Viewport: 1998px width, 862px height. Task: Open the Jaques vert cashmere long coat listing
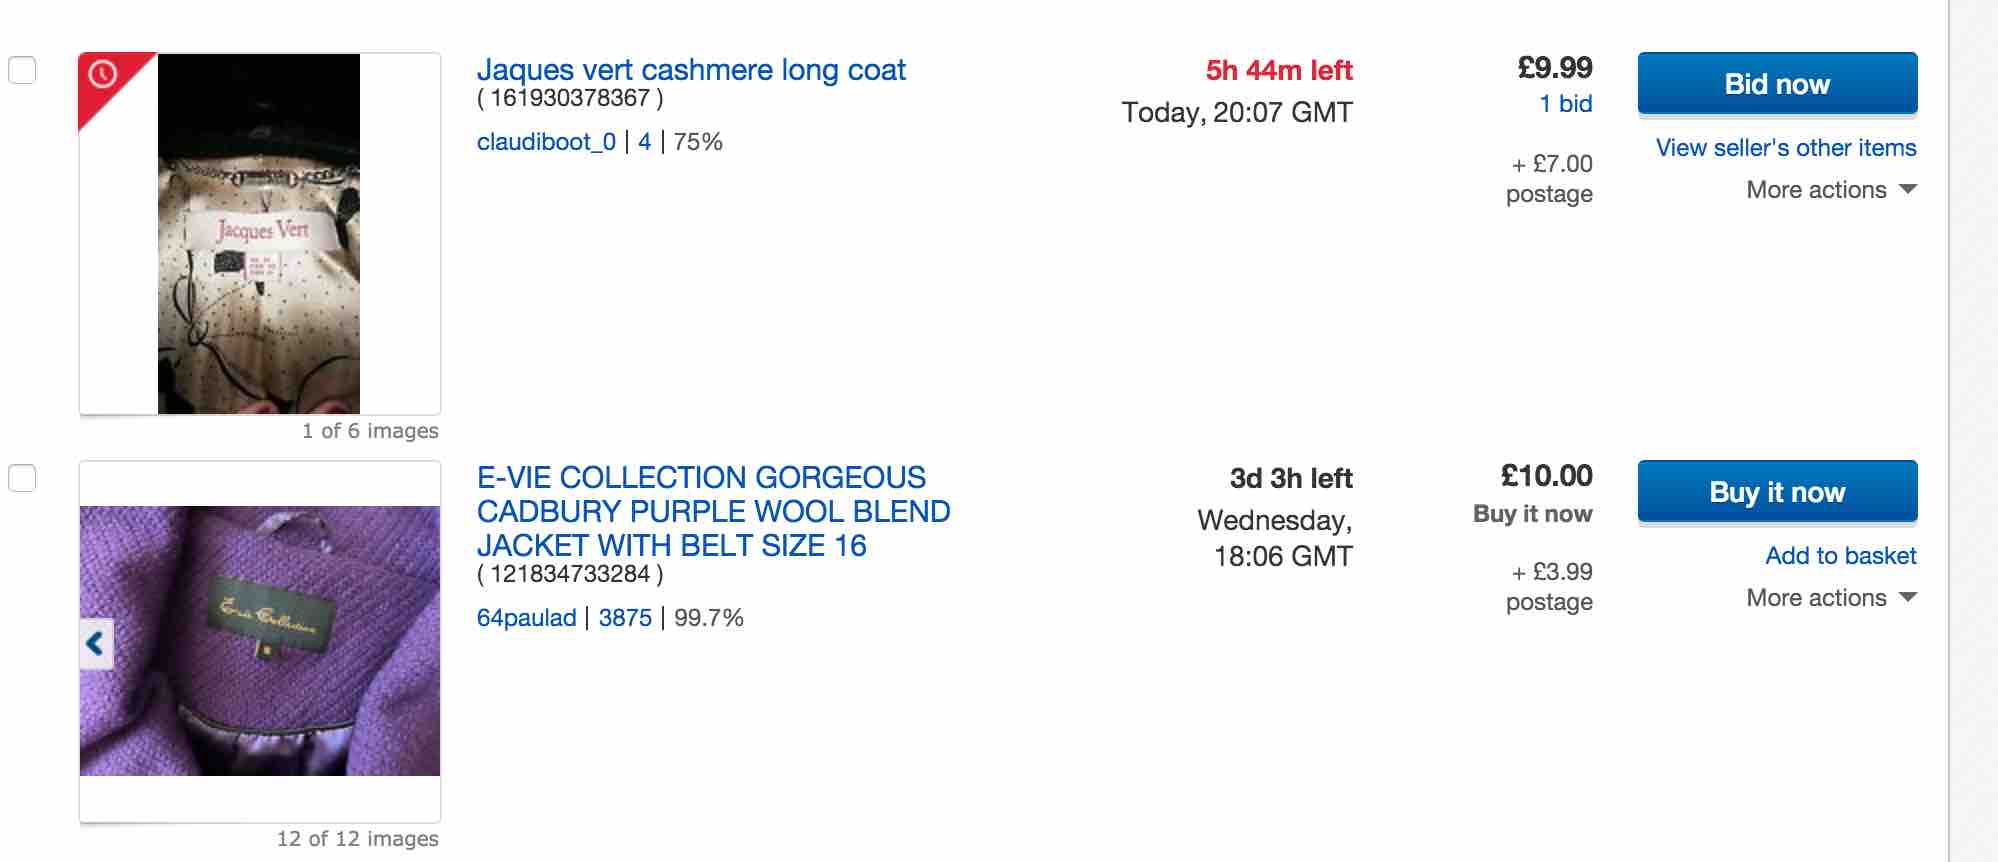coord(691,70)
